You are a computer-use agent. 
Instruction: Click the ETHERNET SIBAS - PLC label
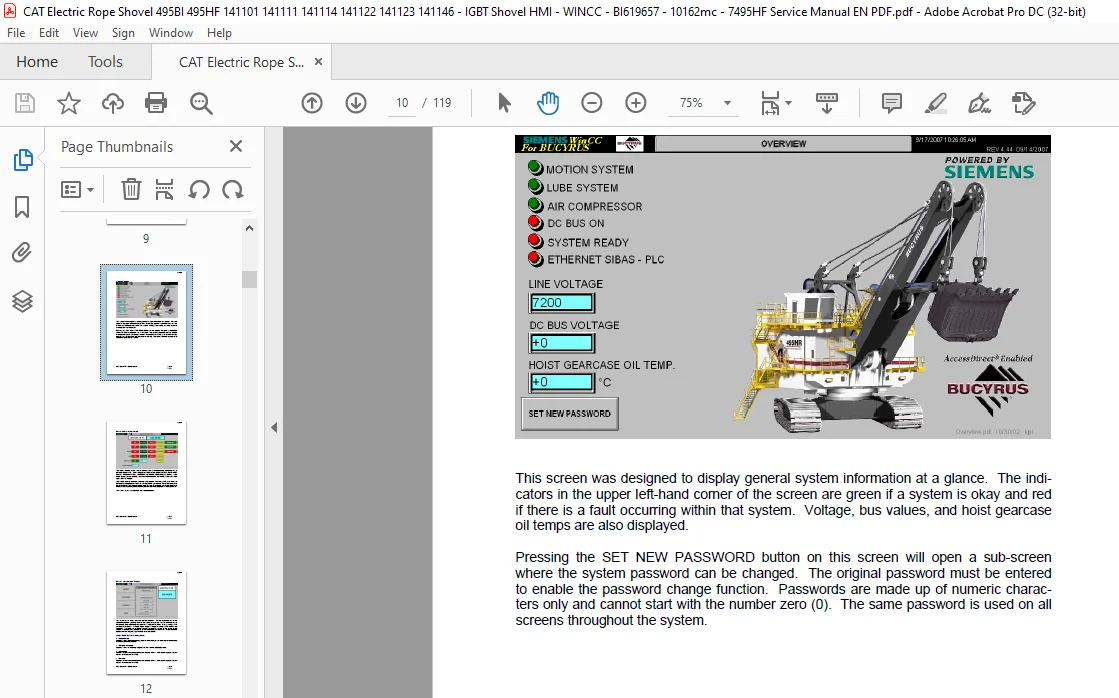[606, 260]
